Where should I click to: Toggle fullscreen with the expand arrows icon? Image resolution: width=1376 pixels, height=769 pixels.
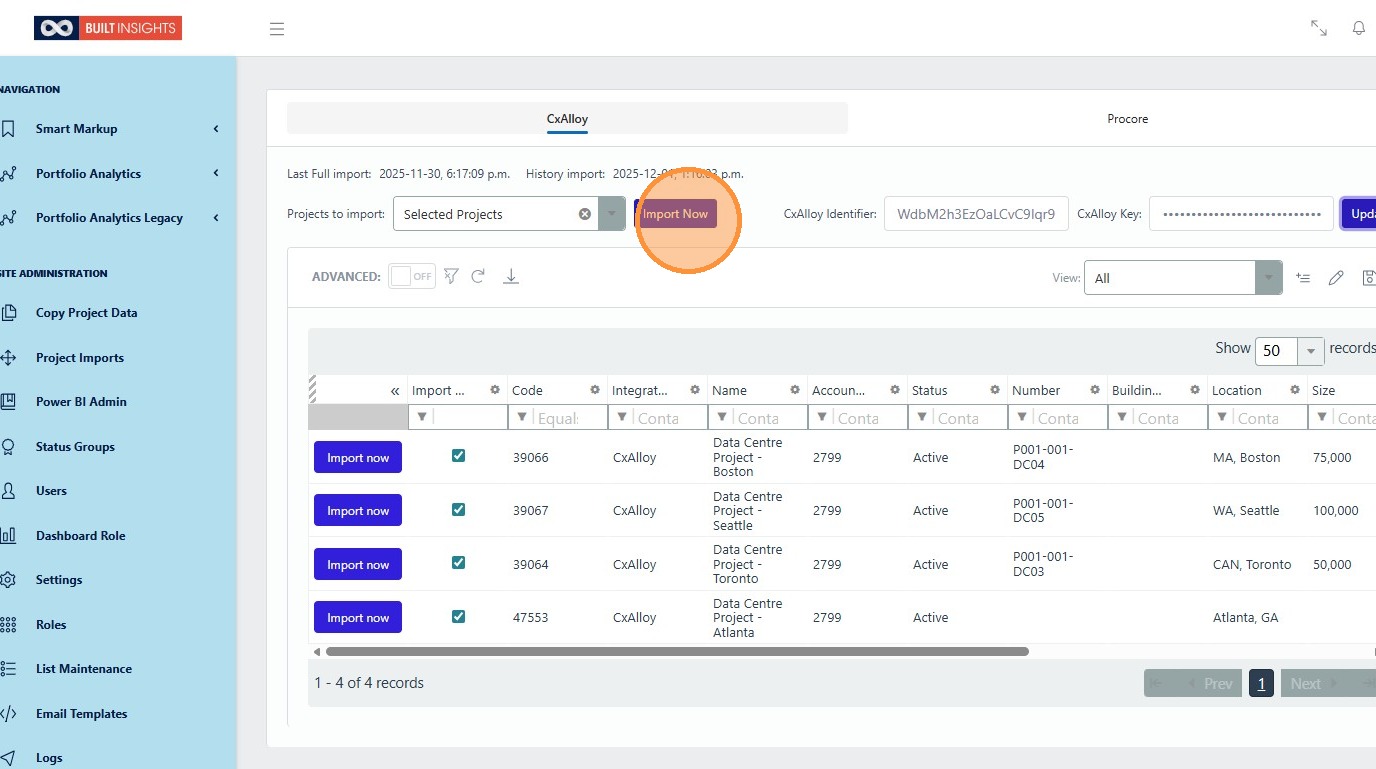(x=1319, y=28)
